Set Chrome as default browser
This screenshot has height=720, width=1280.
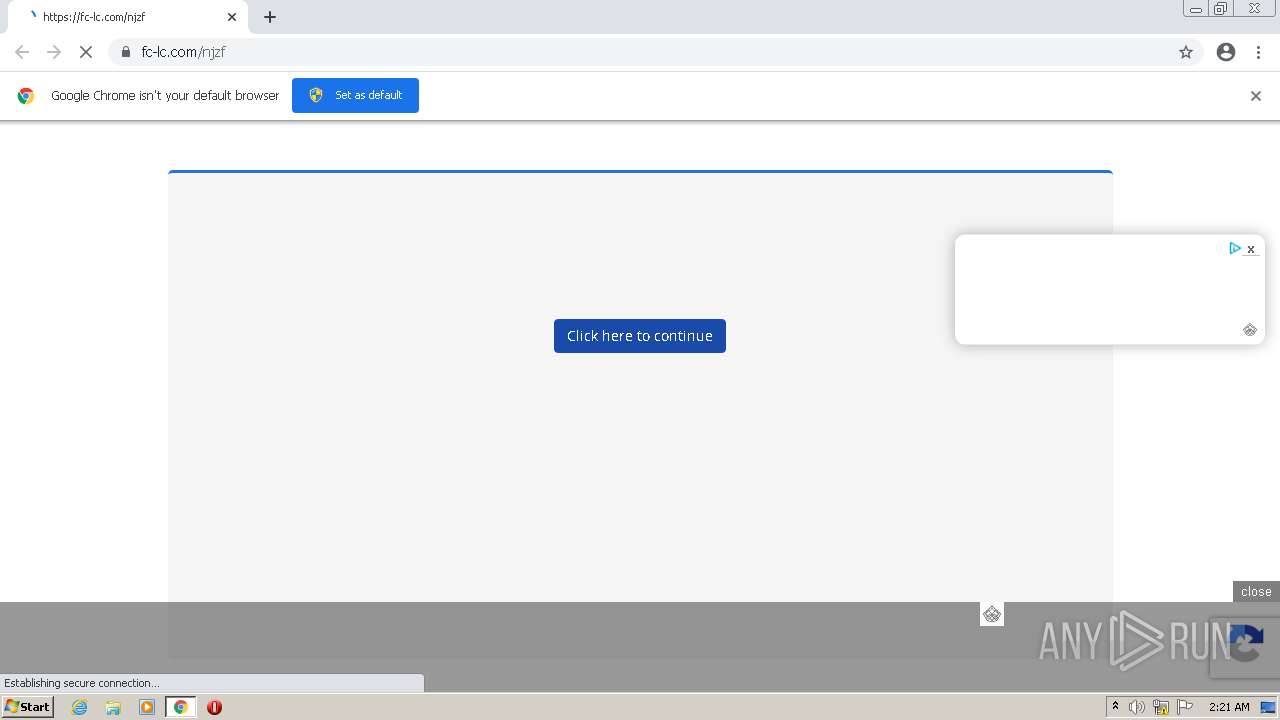355,95
